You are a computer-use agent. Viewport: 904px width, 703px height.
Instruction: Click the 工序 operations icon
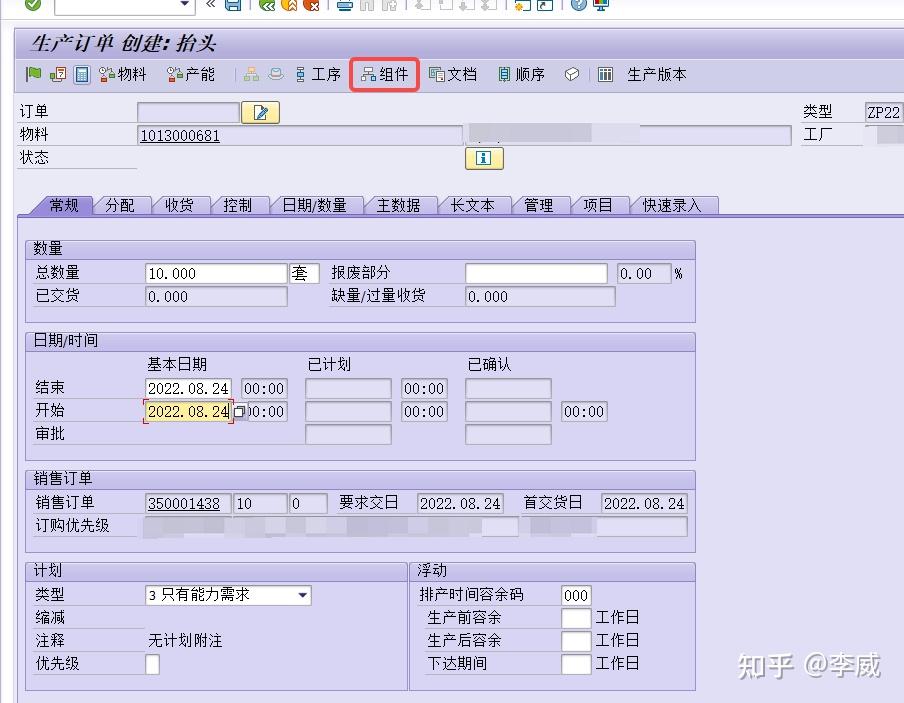click(317, 73)
